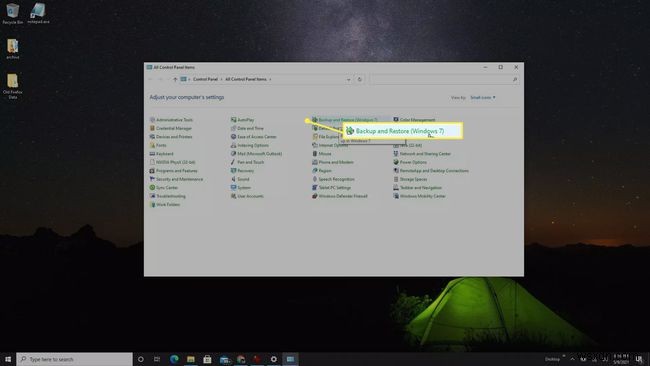650x366 pixels.
Task: Open Speech Recognition
Action: (333, 179)
